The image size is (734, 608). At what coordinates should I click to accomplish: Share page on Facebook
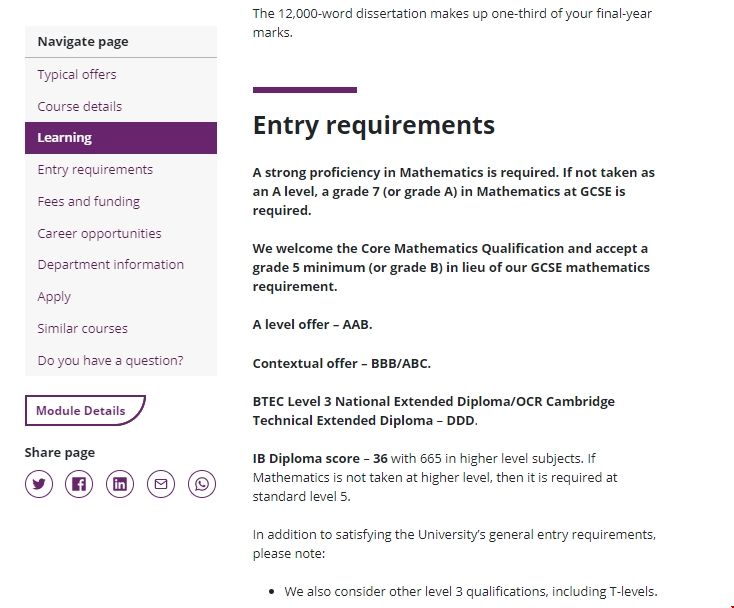coord(79,485)
